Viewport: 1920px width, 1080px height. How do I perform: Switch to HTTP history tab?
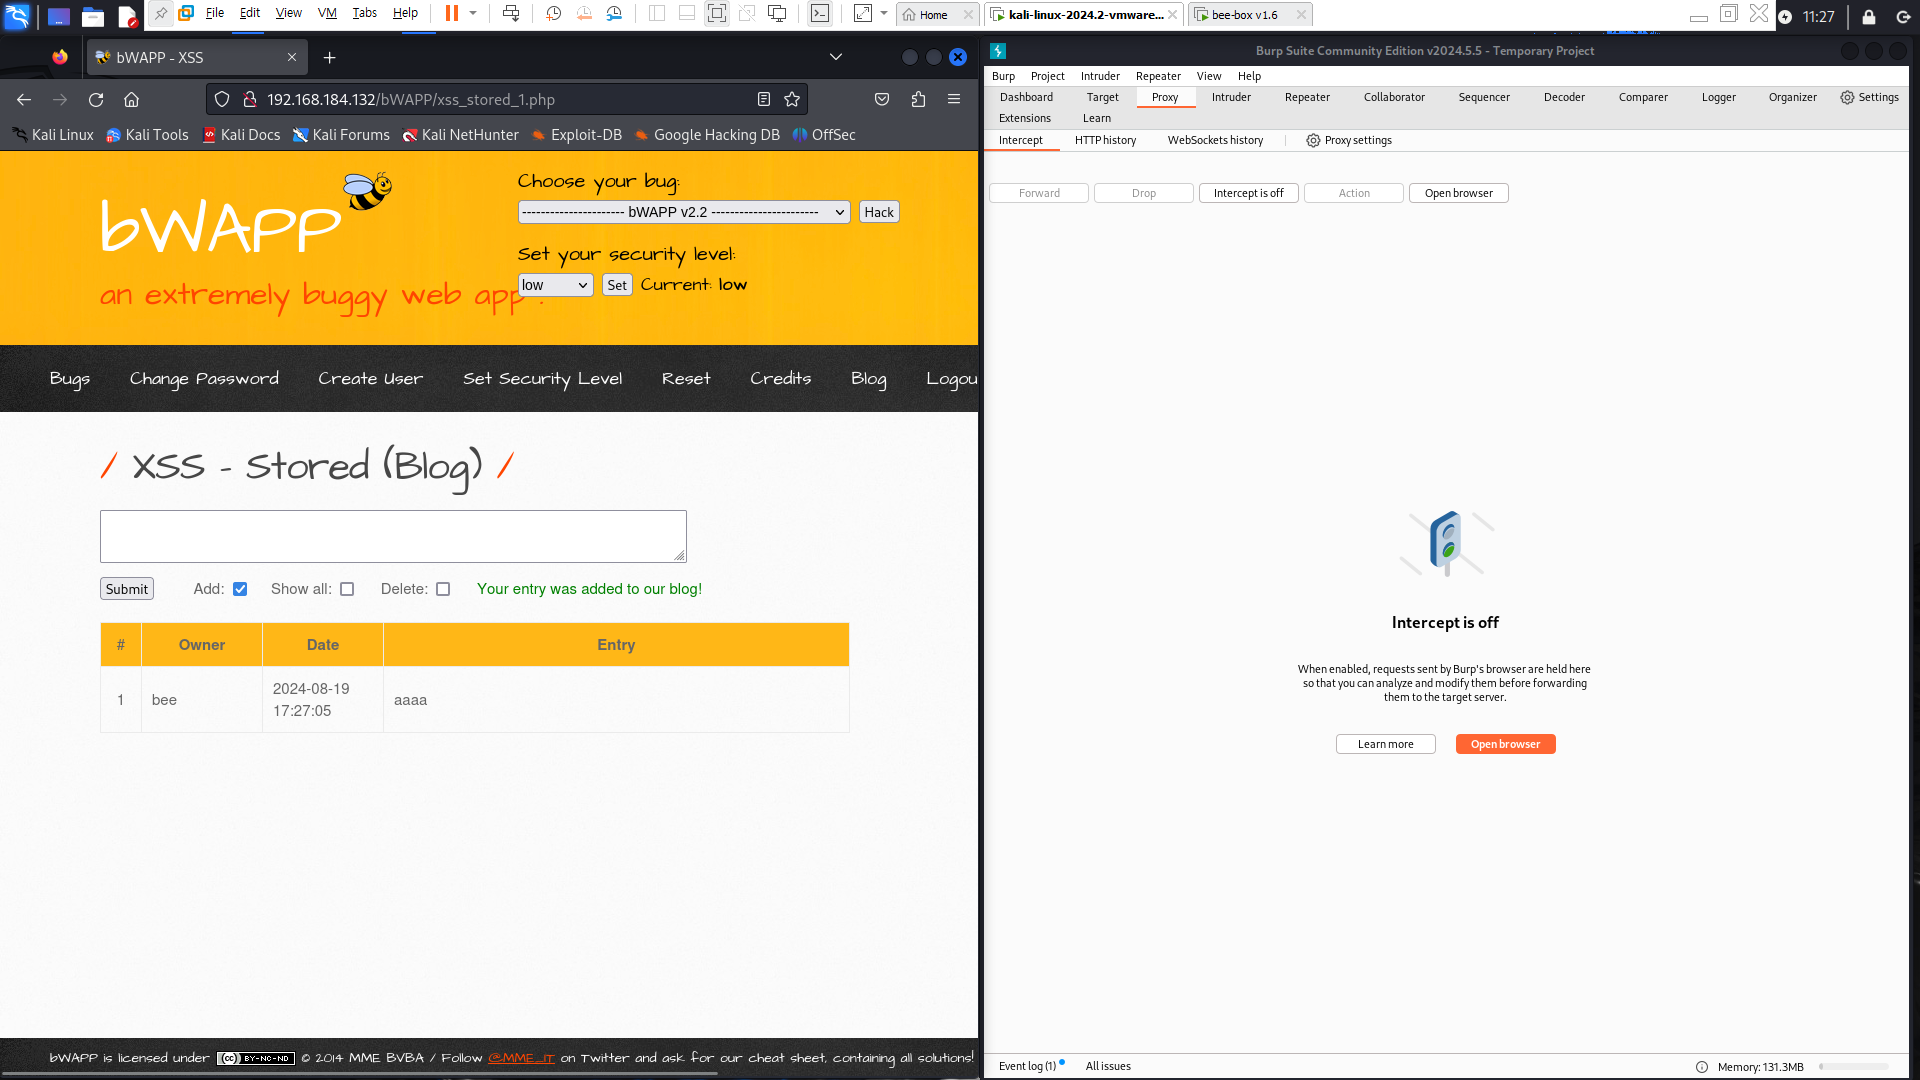coord(1105,140)
